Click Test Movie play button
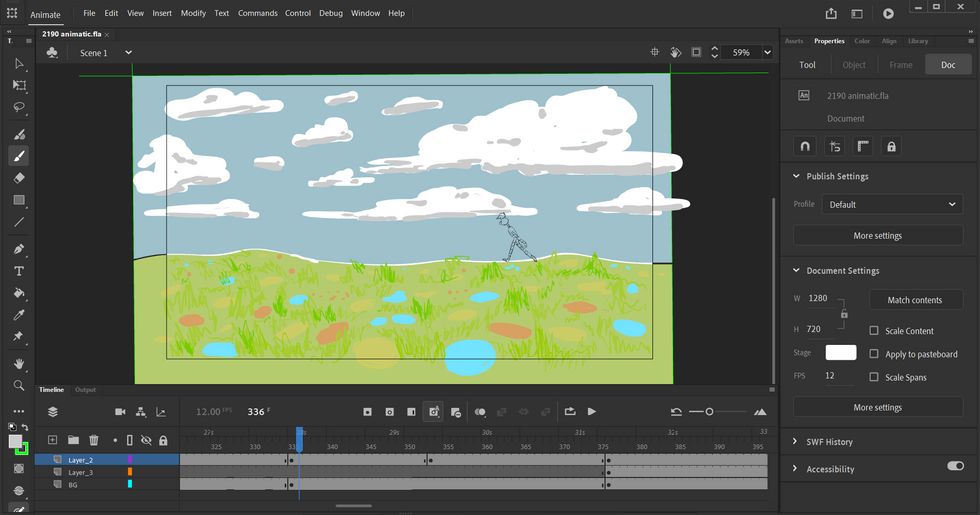Image resolution: width=980 pixels, height=515 pixels. tap(888, 13)
